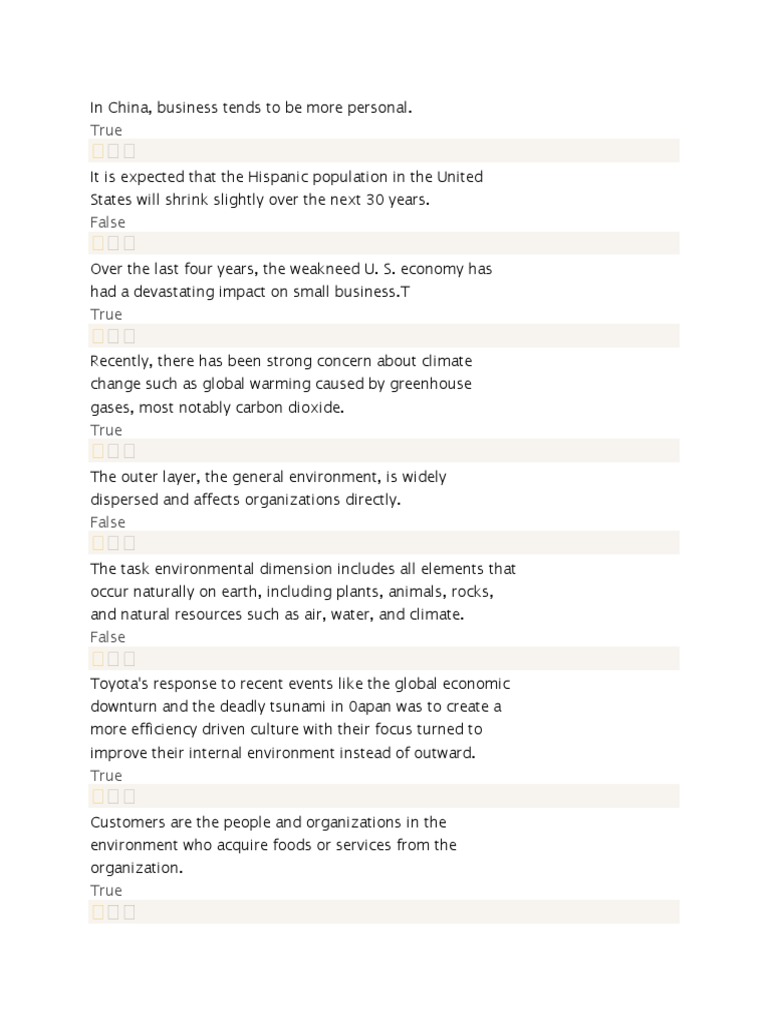Screen dimensions: 768x1024
Task: Select True under the carbon dioxide statement
Action: click(x=106, y=430)
